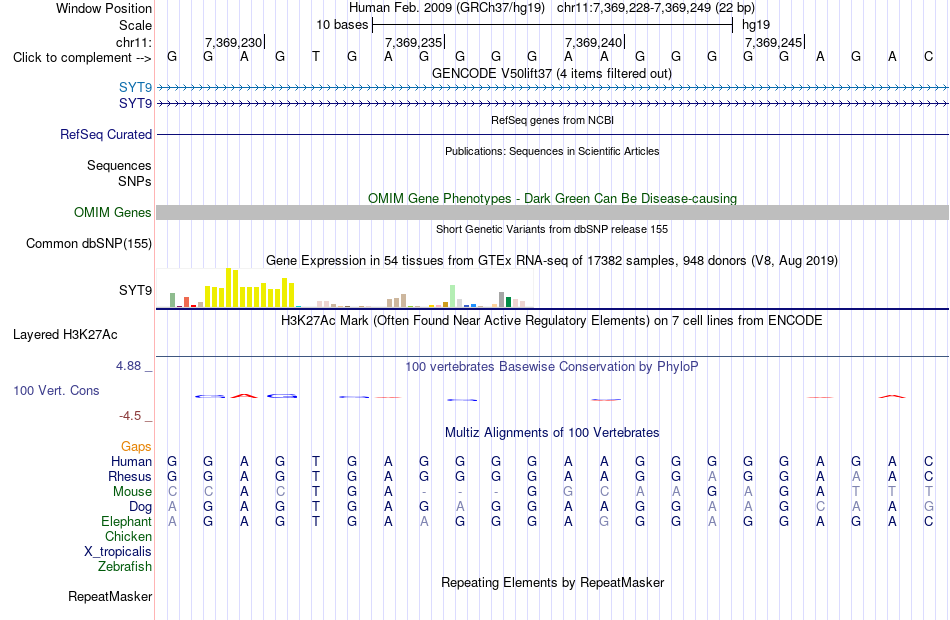The image size is (950, 620).
Task: Click the orange 'Gaps' alignment label
Action: coord(136,447)
